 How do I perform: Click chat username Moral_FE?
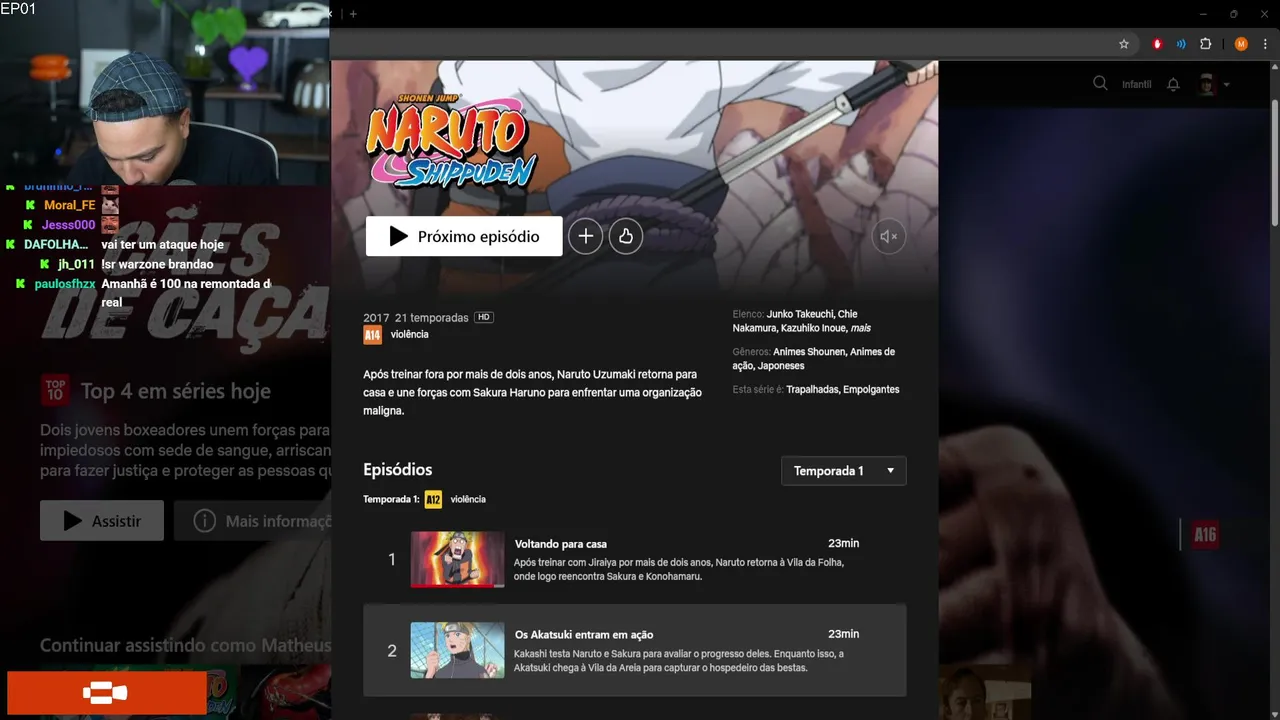pyautogui.click(x=69, y=205)
